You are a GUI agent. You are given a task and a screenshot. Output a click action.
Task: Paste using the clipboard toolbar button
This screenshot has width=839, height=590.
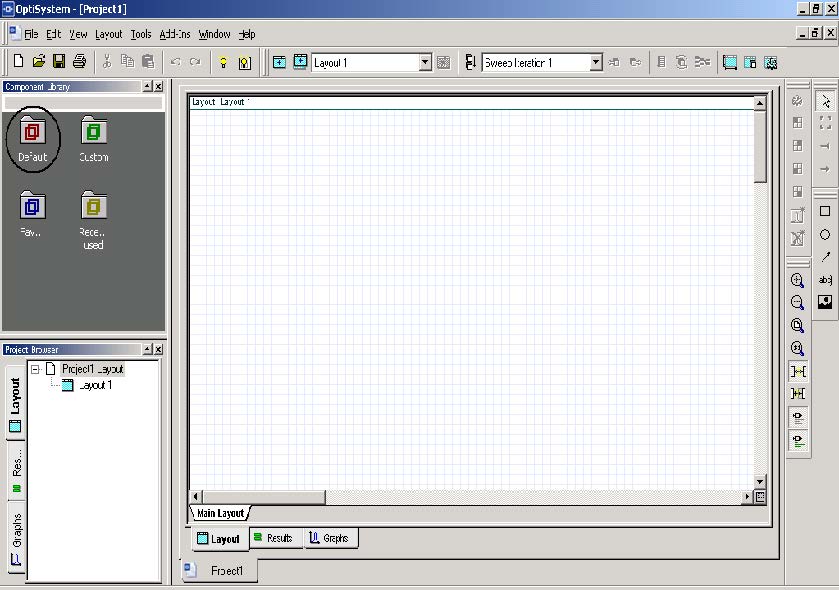pos(148,62)
